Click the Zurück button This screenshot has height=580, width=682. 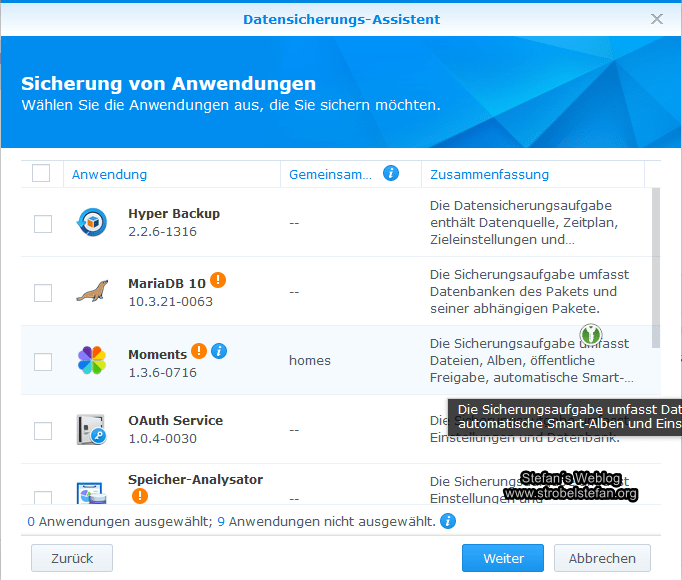72,558
